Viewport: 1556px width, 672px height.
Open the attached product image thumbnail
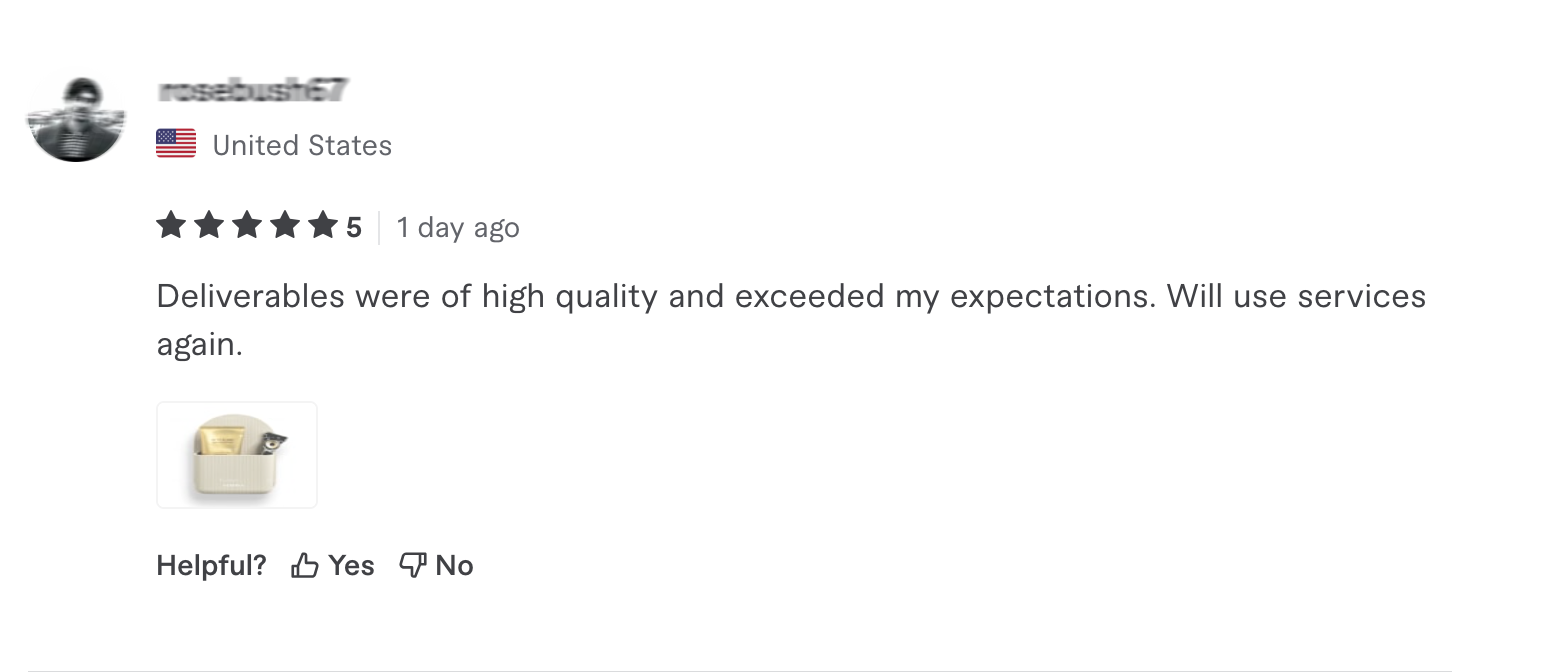[237, 455]
